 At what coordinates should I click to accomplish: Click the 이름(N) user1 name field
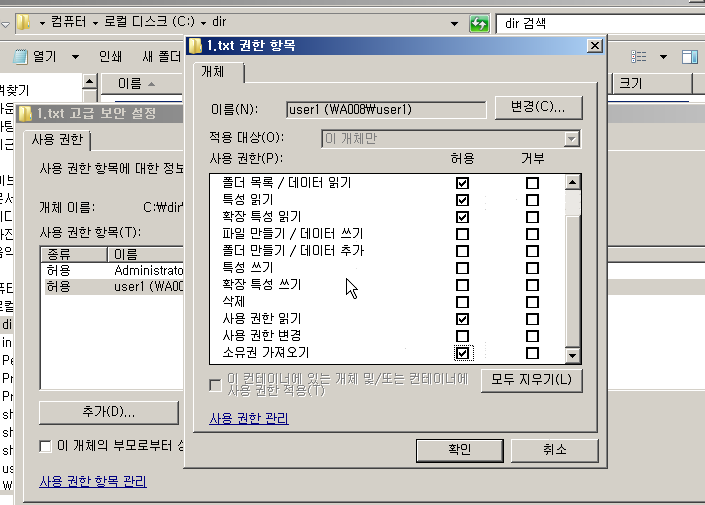386,110
